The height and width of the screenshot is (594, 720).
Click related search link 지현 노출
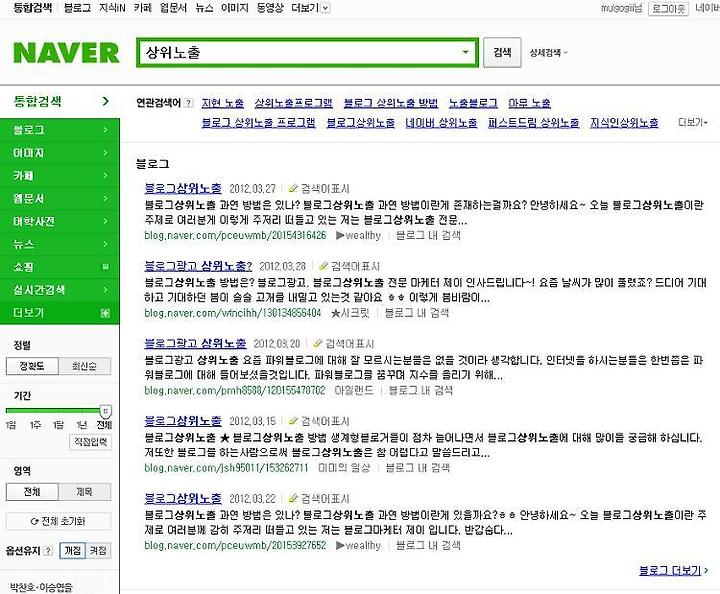(x=223, y=103)
